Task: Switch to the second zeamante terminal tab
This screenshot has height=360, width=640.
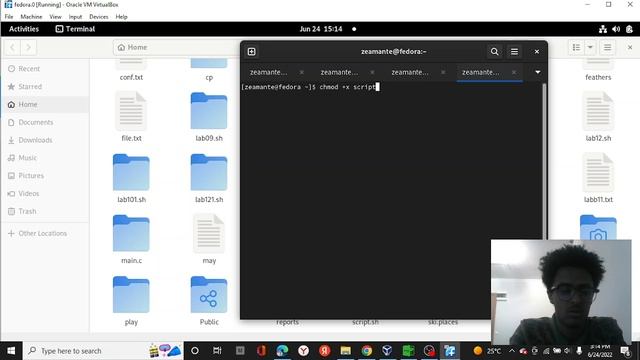Action: 339,72
